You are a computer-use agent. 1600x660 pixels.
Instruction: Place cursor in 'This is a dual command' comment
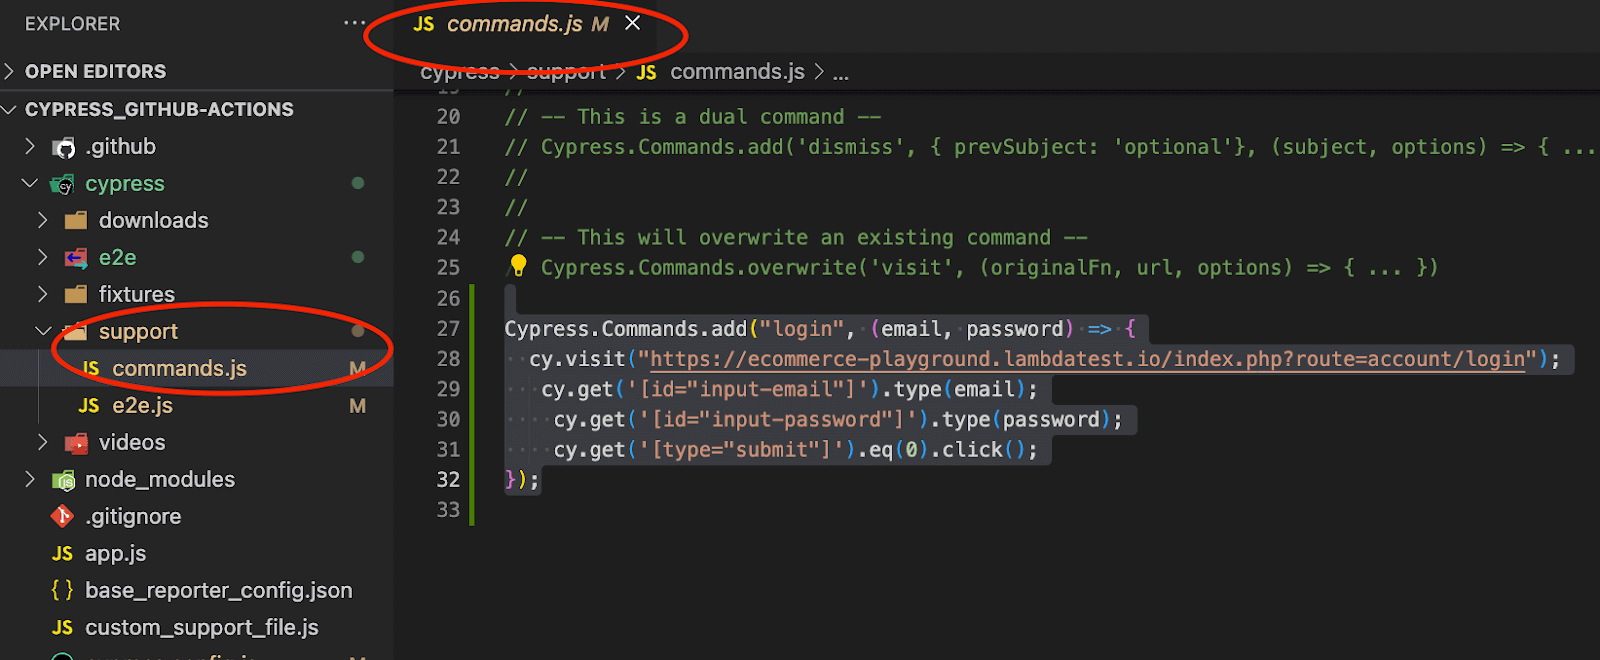(x=693, y=116)
